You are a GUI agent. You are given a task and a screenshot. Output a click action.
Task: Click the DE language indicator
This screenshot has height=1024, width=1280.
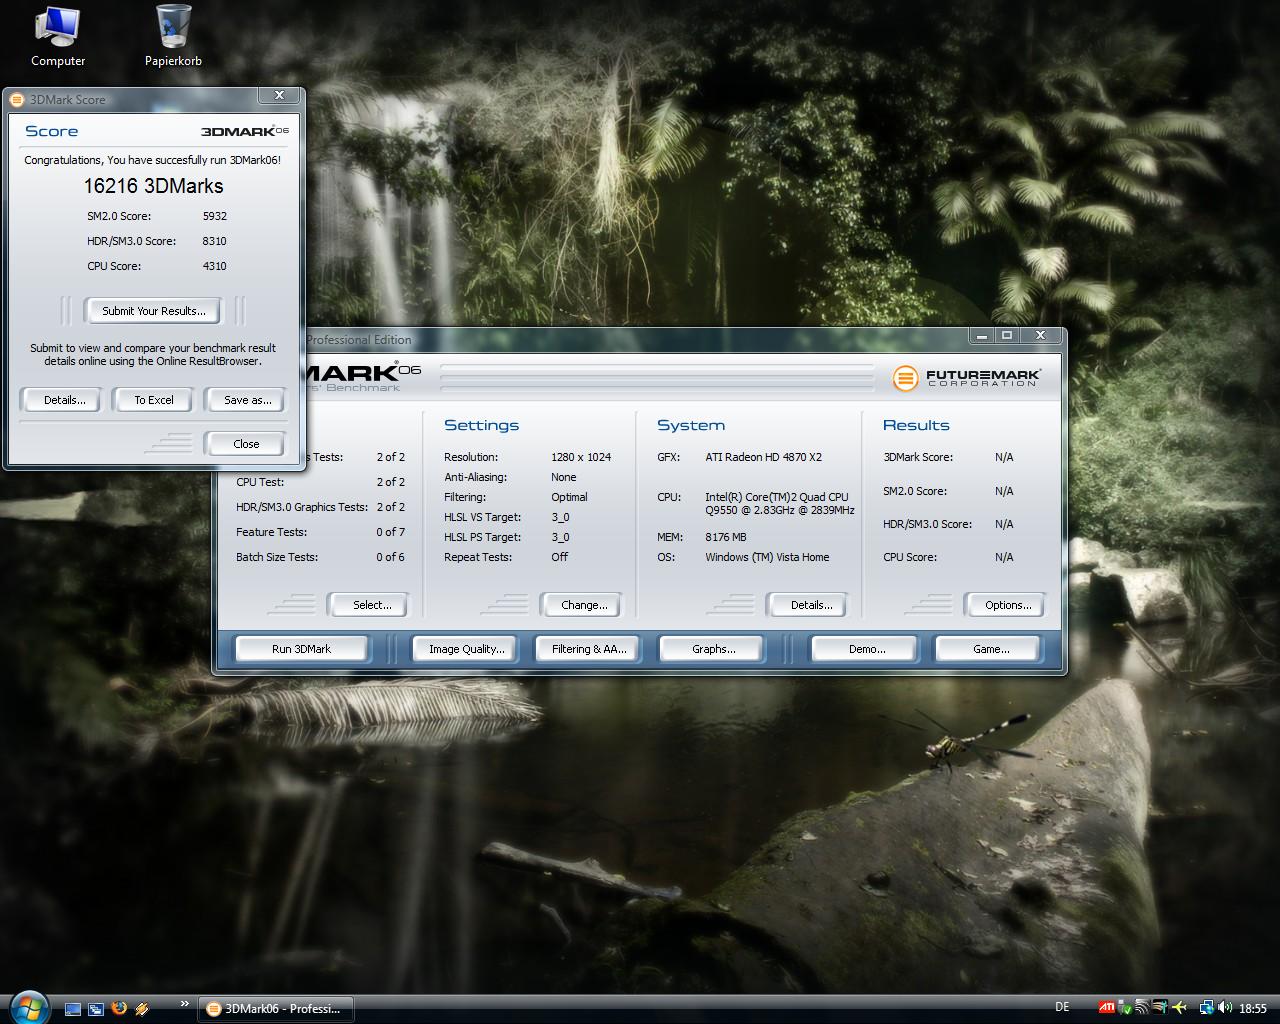[x=1062, y=1008]
